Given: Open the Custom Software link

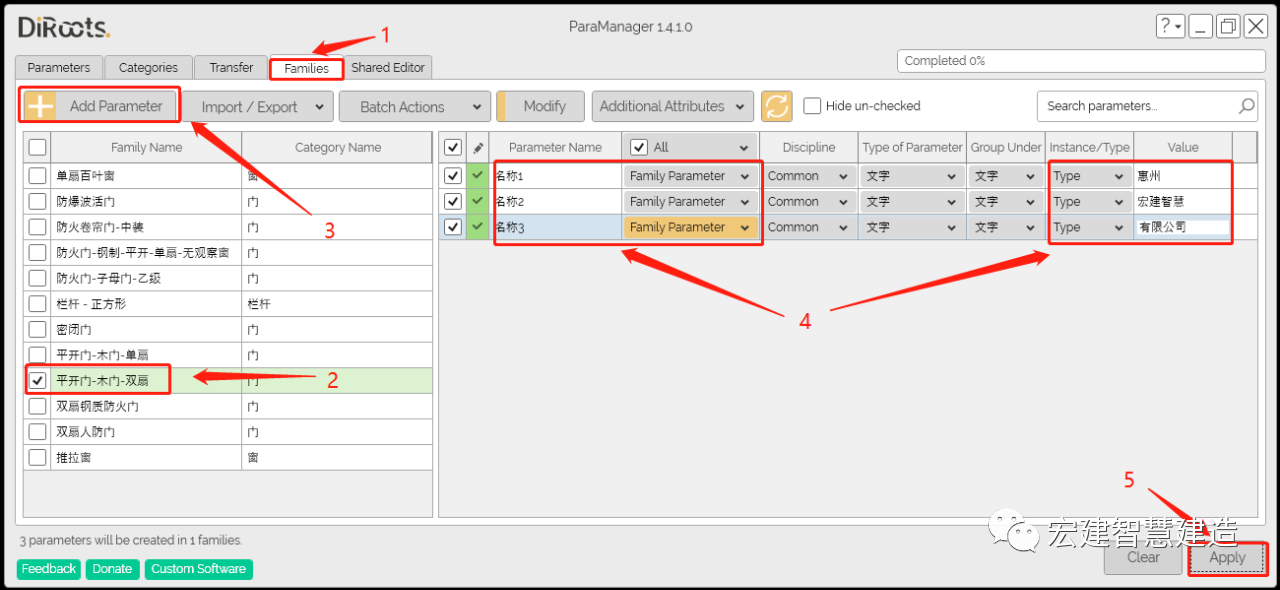Looking at the screenshot, I should point(199,569).
